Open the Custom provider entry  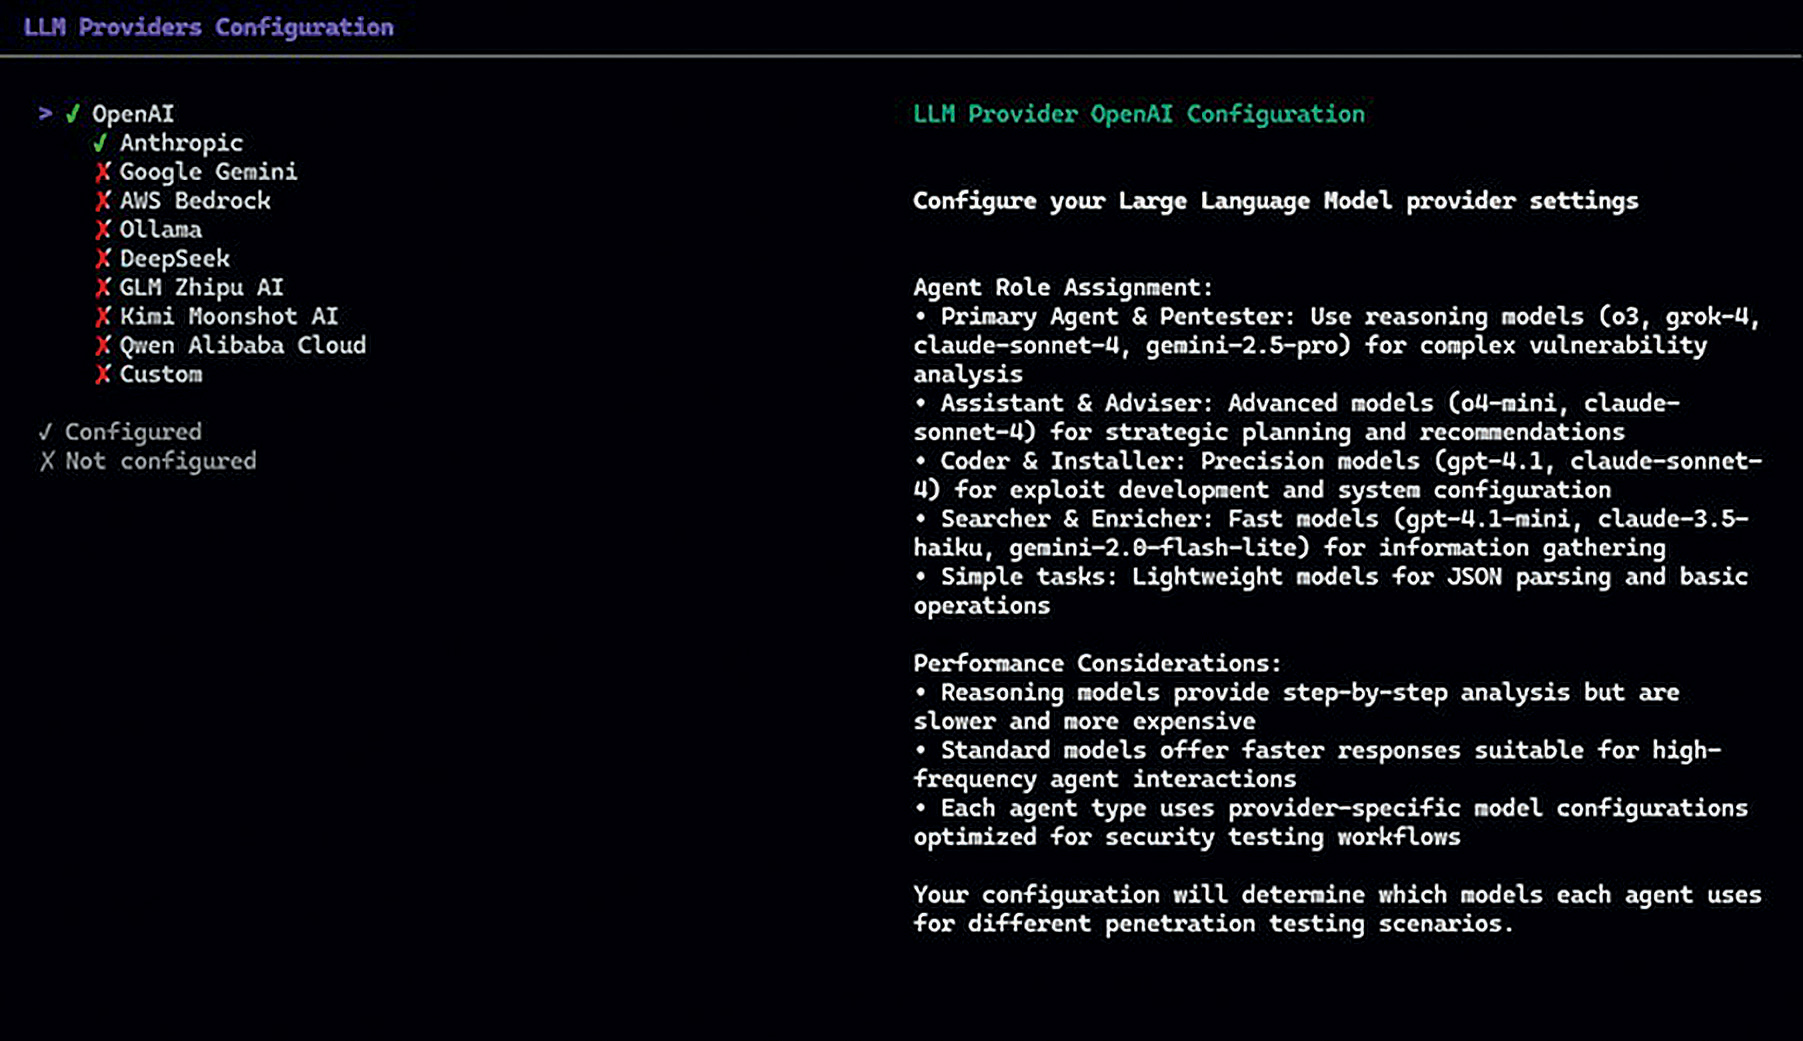tap(161, 375)
